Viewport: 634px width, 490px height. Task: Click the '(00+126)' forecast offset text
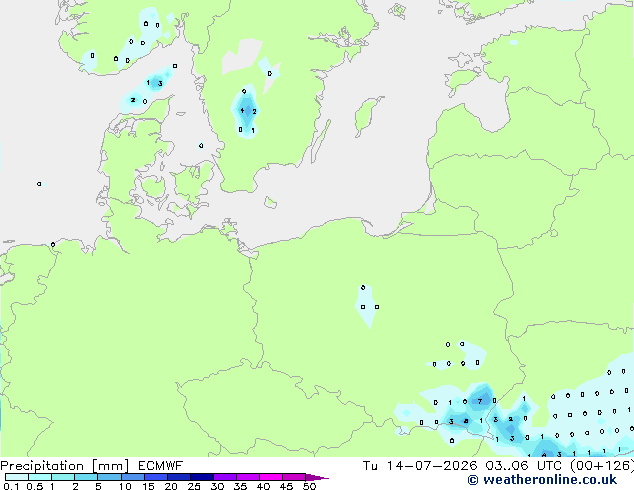(602, 466)
